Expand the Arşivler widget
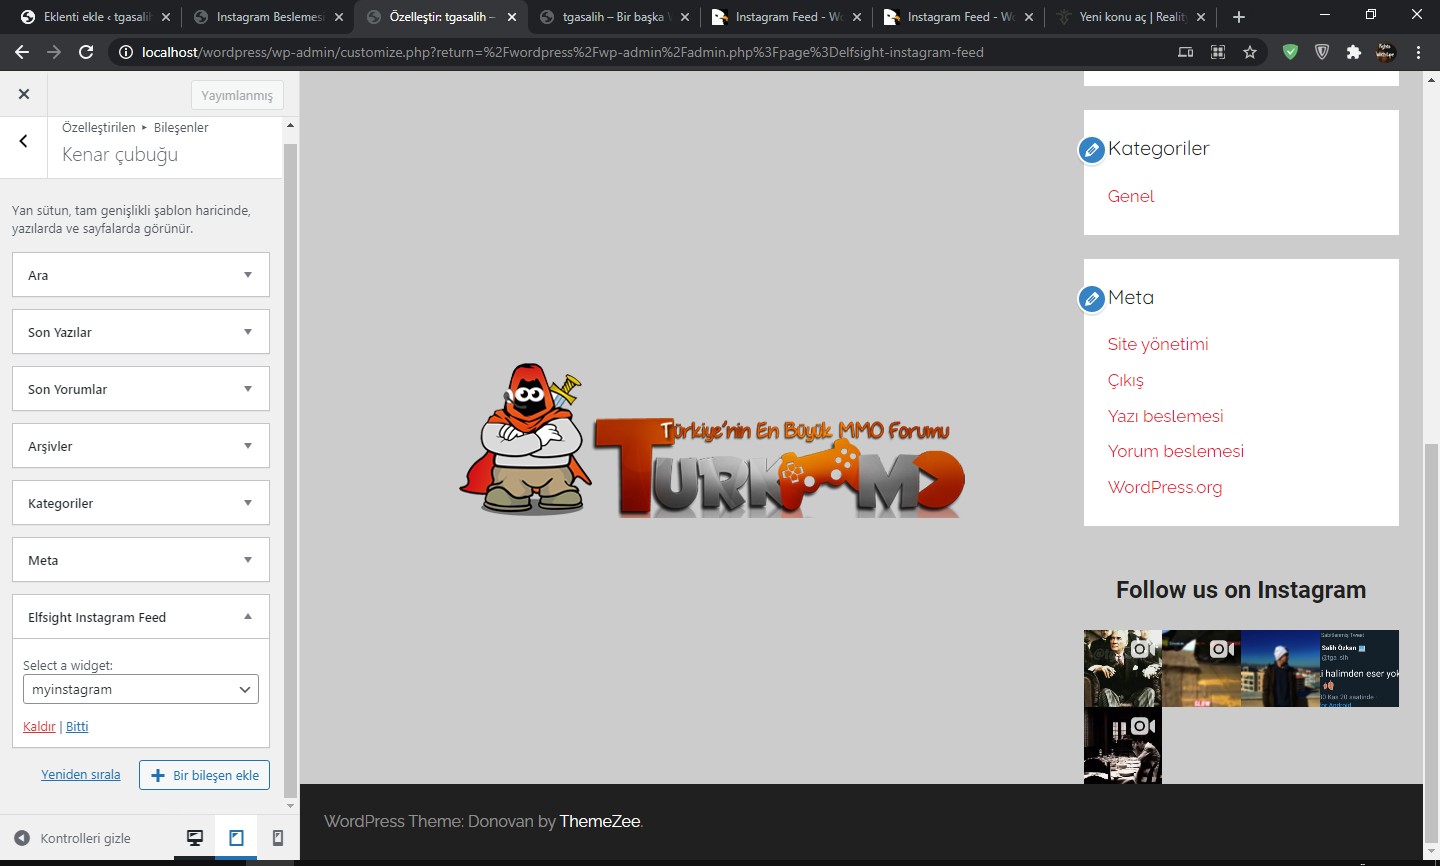 click(x=141, y=446)
